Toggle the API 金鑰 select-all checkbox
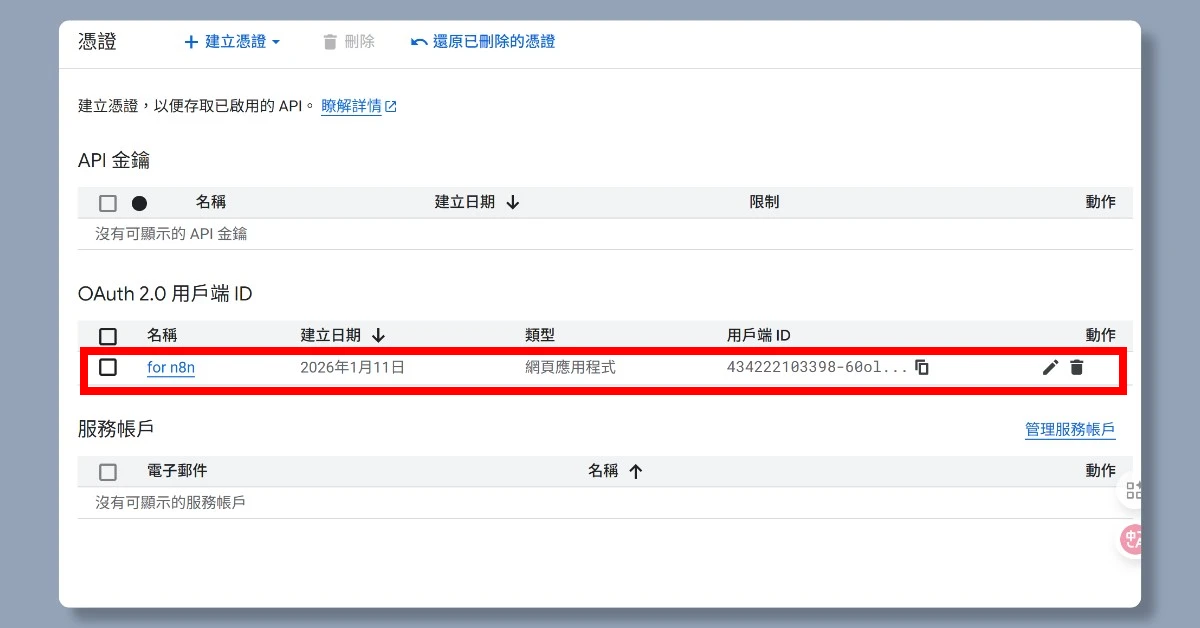 tap(108, 203)
